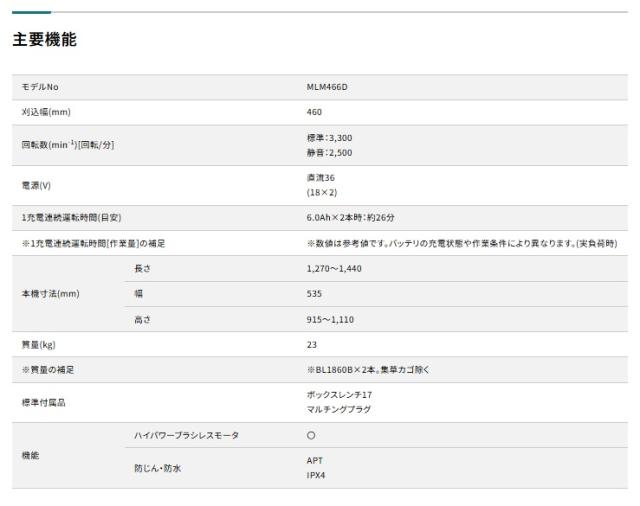The image size is (640, 506).
Task: Select the cutting width value 460
Action: tap(314, 112)
